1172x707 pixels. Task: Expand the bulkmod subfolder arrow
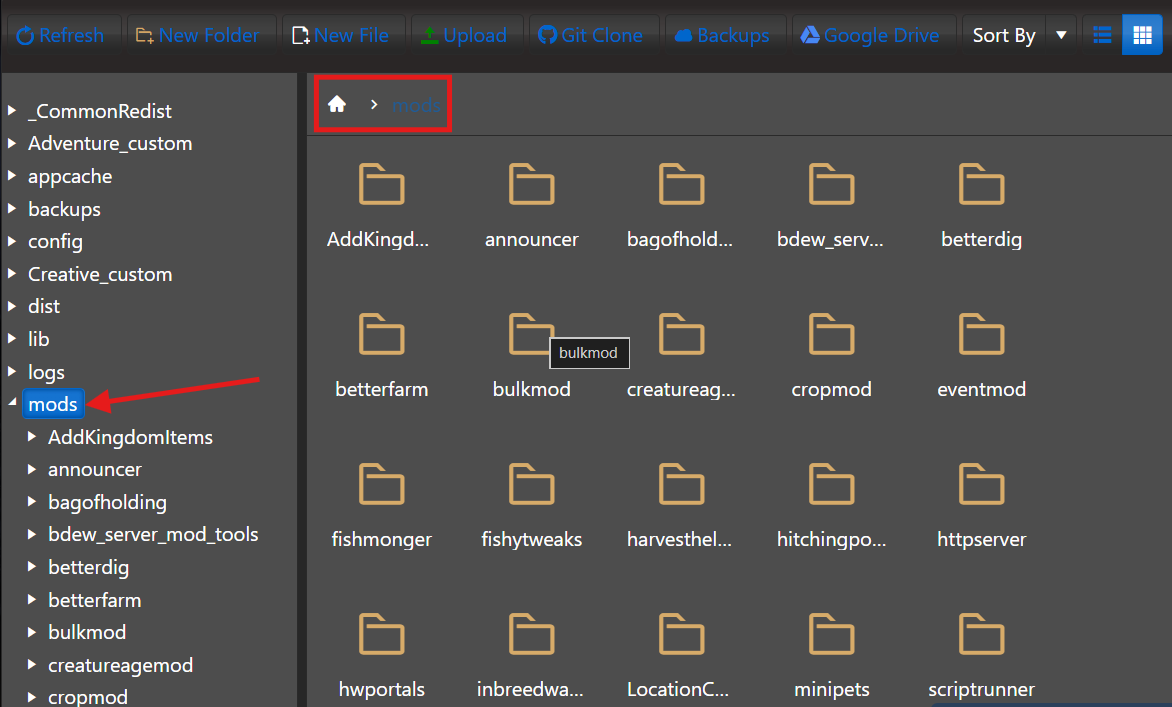[x=31, y=632]
